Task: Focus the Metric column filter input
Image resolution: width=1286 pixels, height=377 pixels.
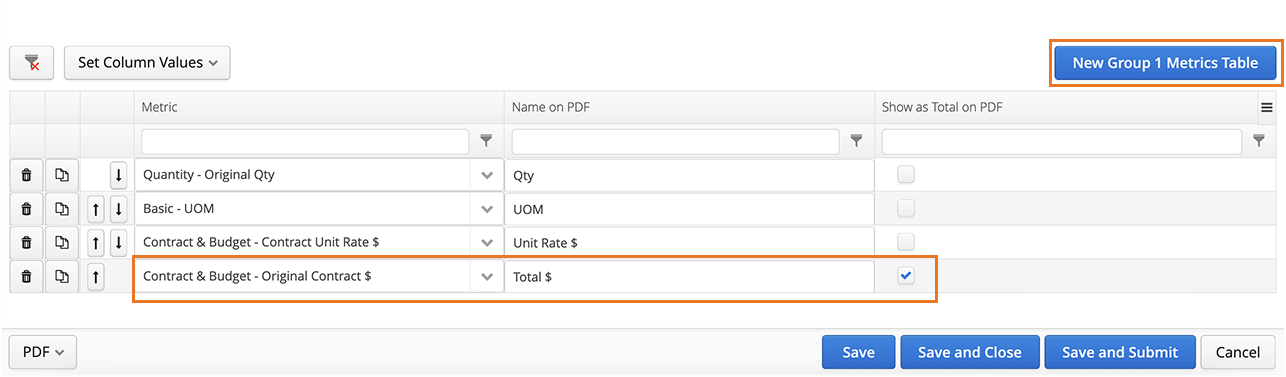Action: click(305, 141)
